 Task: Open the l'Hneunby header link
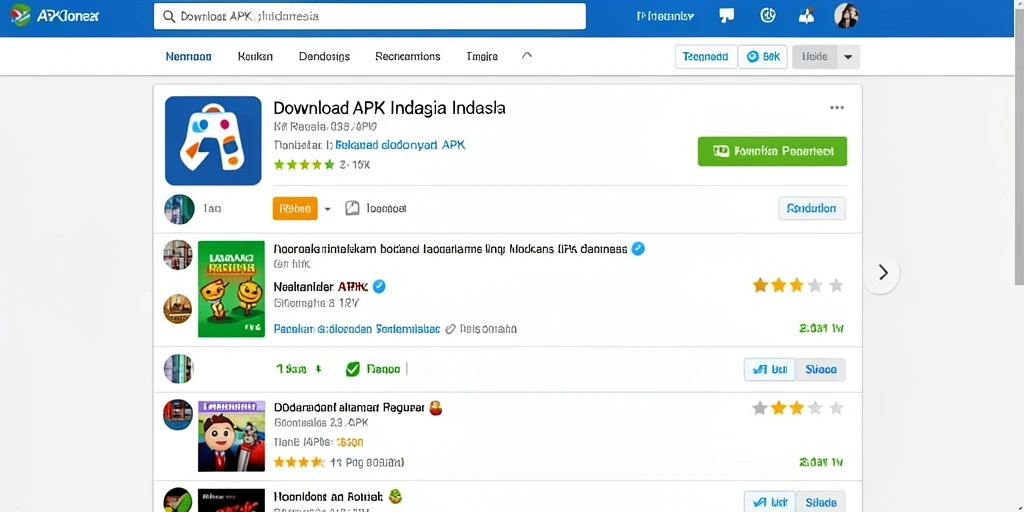click(x=665, y=16)
